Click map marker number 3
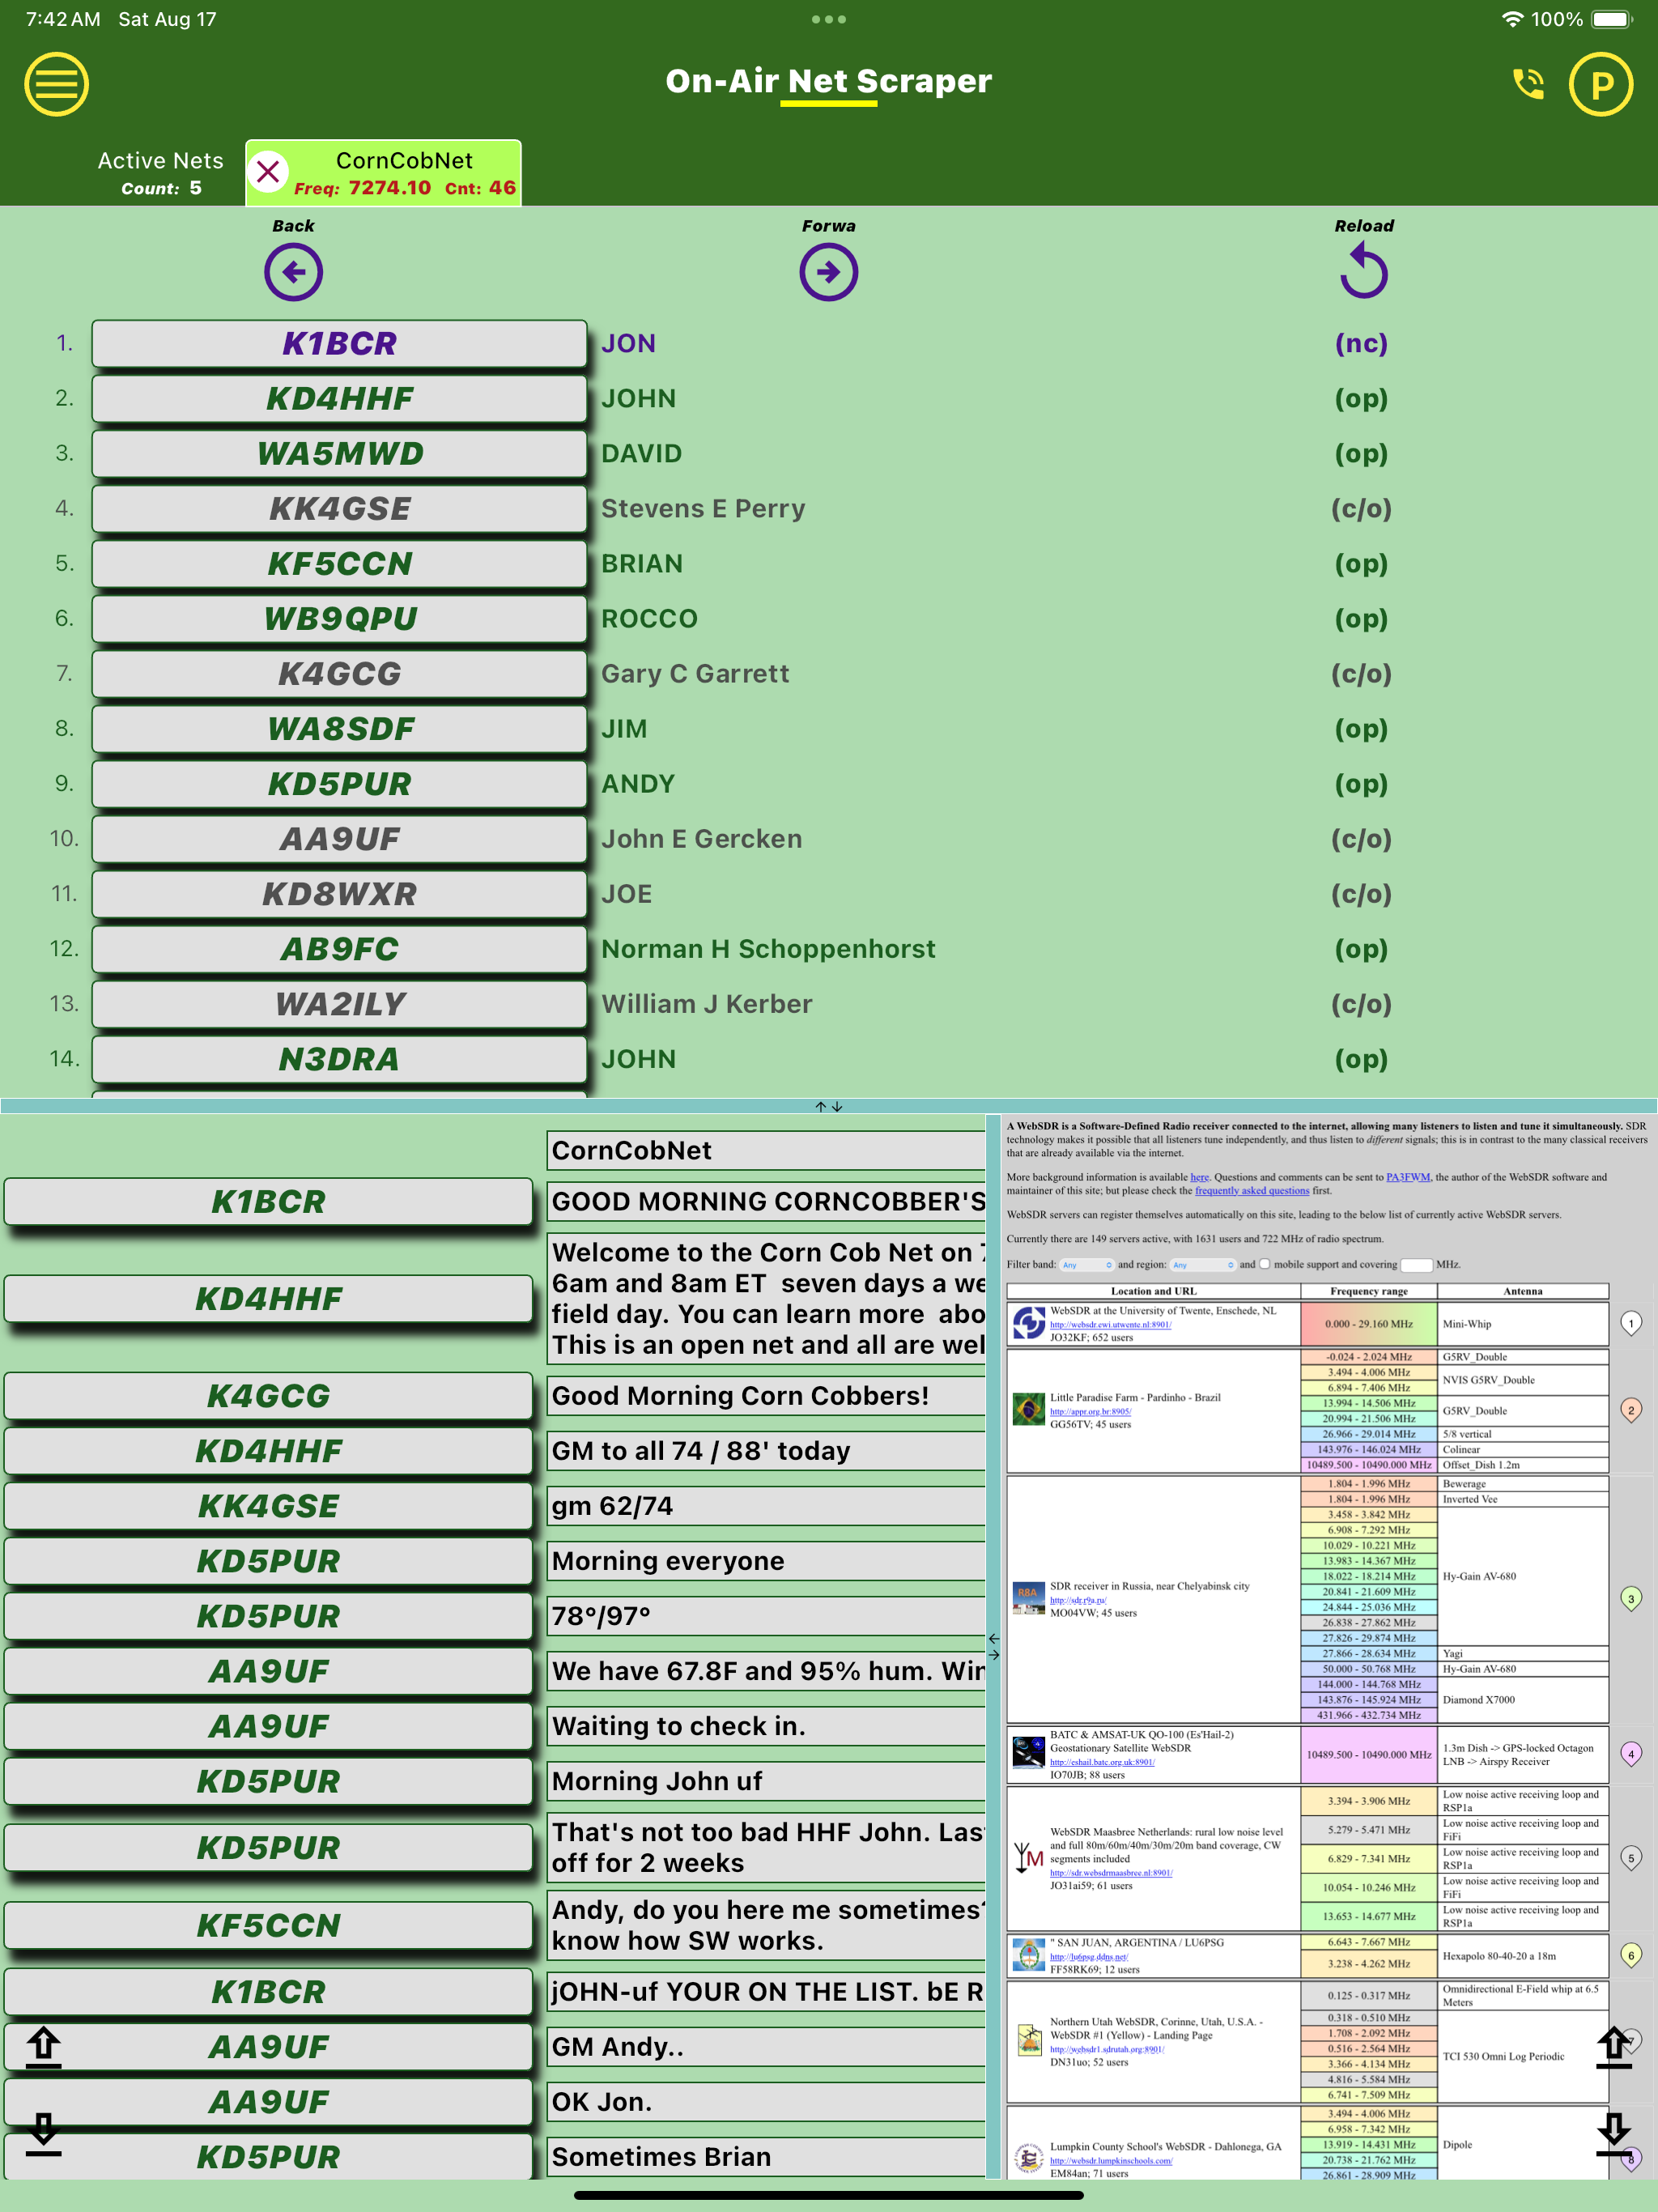The image size is (1658, 2212). coord(1631,1599)
